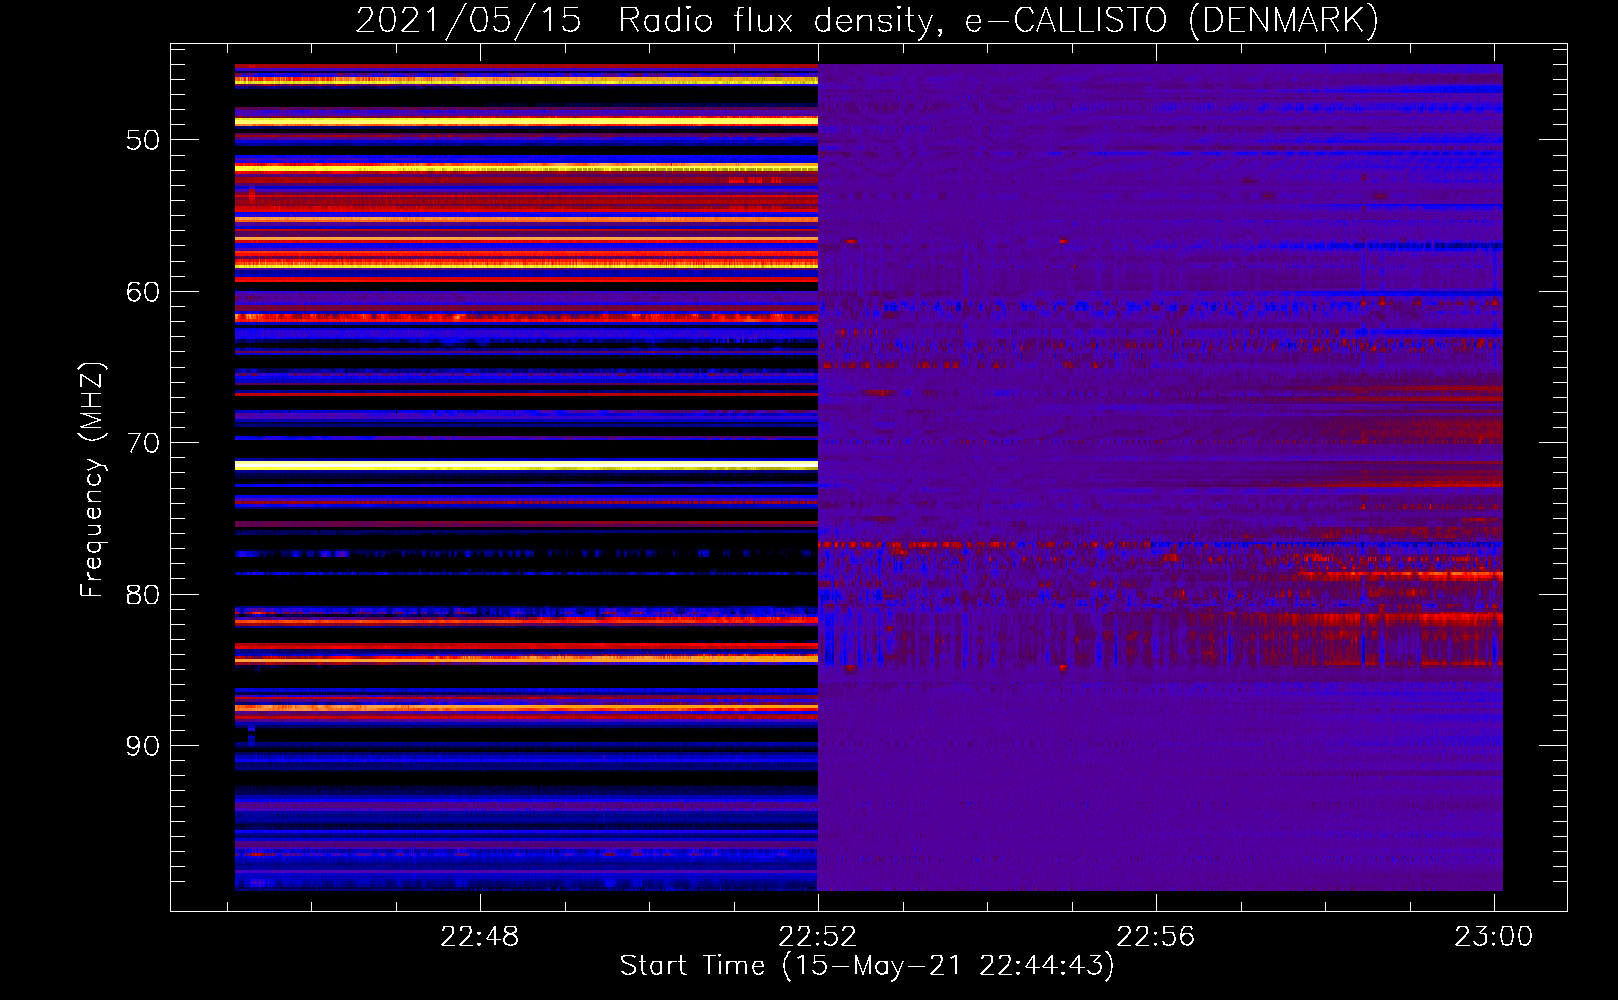The image size is (1618, 1000).
Task: Click the 80 frequency tick label
Action: pyautogui.click(x=142, y=595)
